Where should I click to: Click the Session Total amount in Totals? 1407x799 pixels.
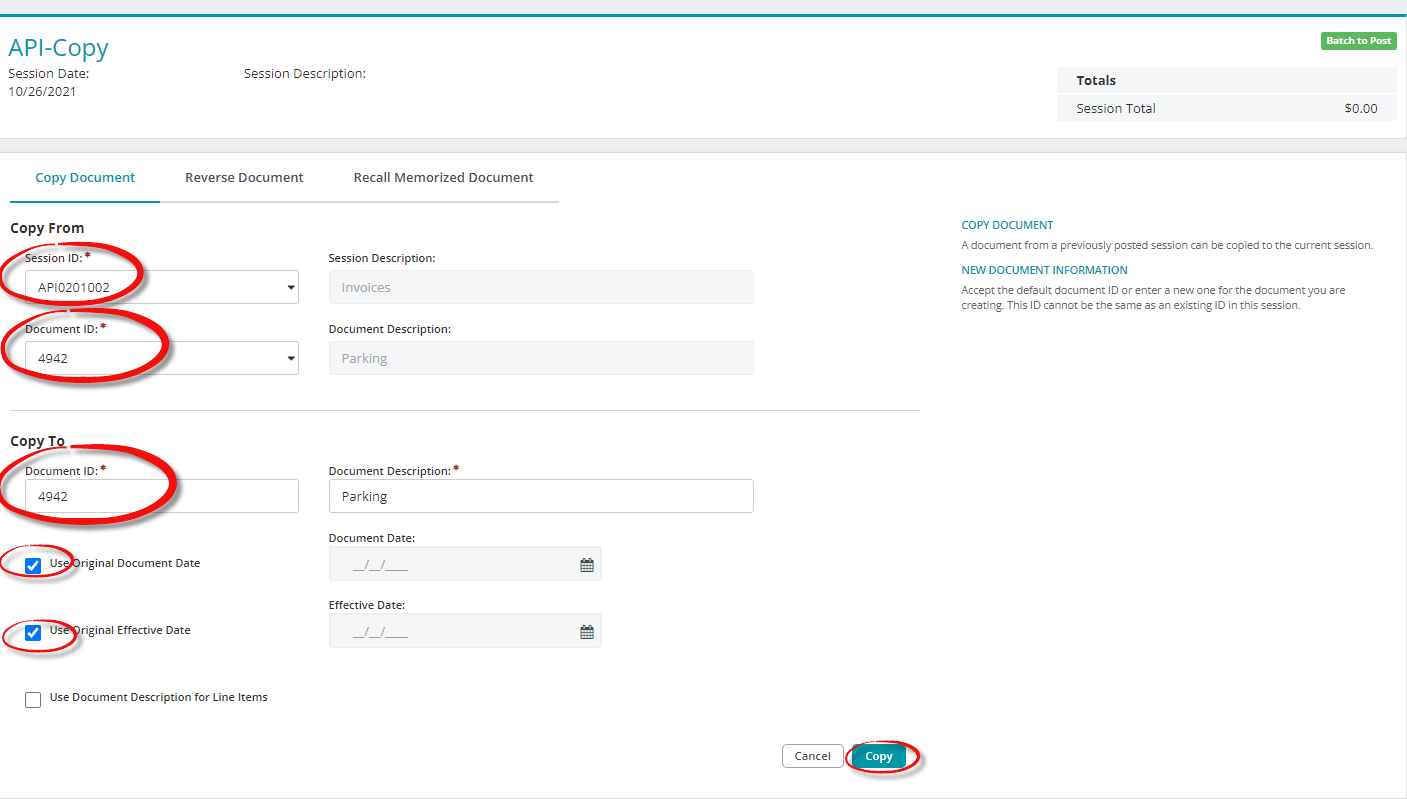click(1360, 108)
